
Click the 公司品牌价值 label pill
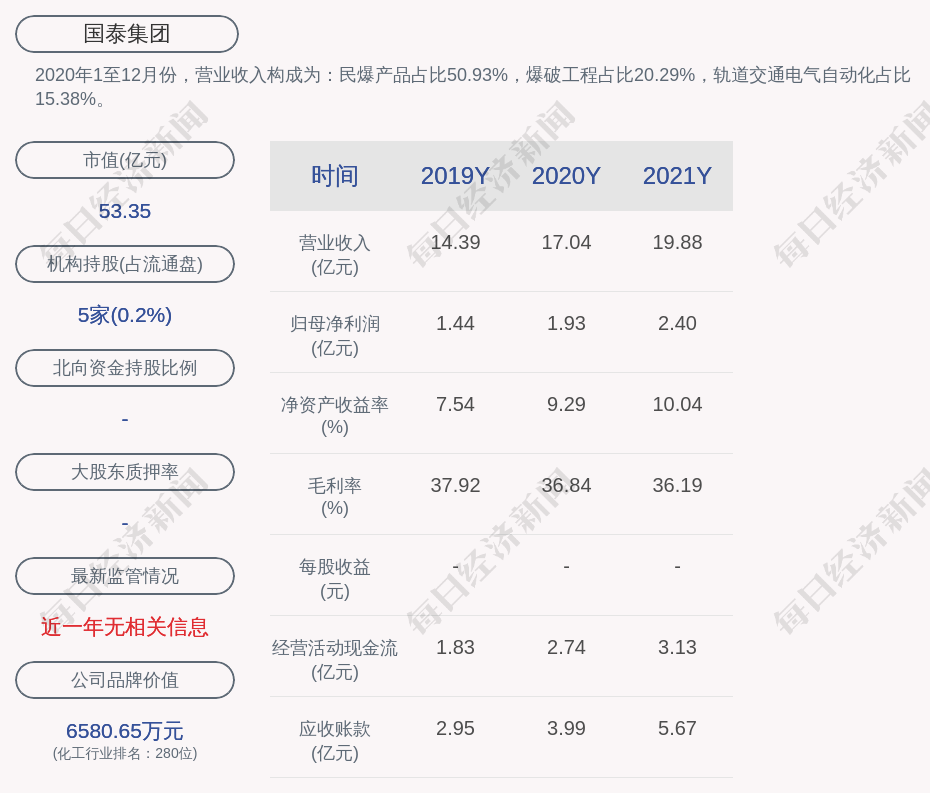[125, 680]
